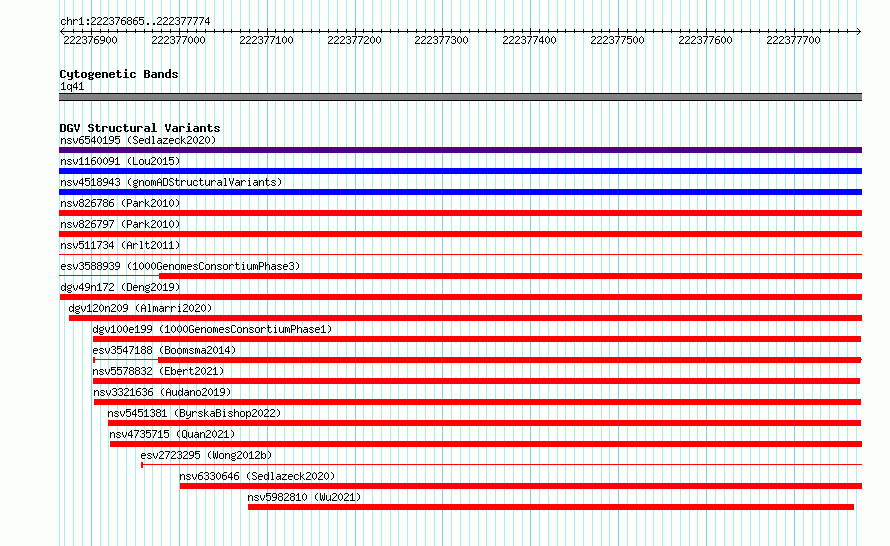Viewport: 890px width, 546px height.
Task: Click the nsv3321636 (Audano2019) label
Action: [162, 392]
